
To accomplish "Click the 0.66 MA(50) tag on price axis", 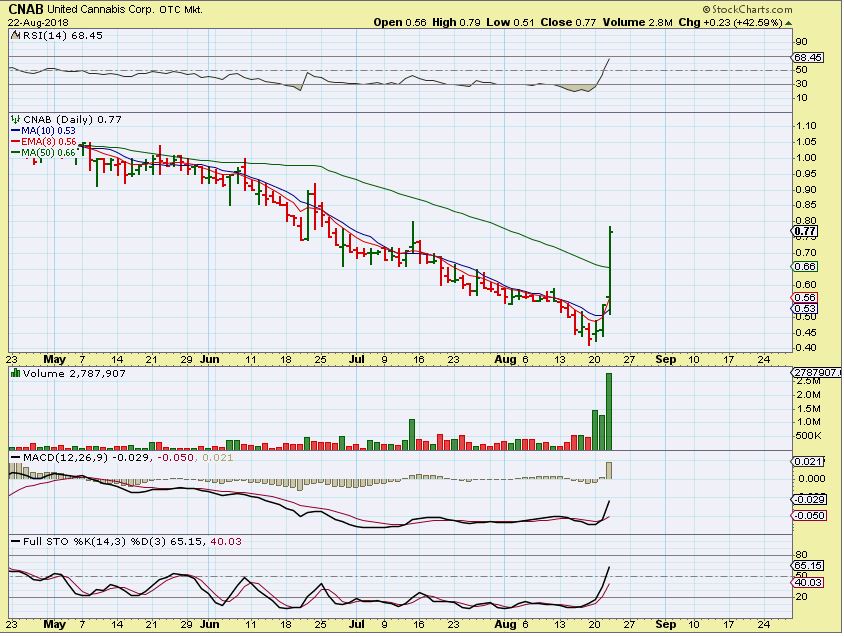I will coord(805,267).
